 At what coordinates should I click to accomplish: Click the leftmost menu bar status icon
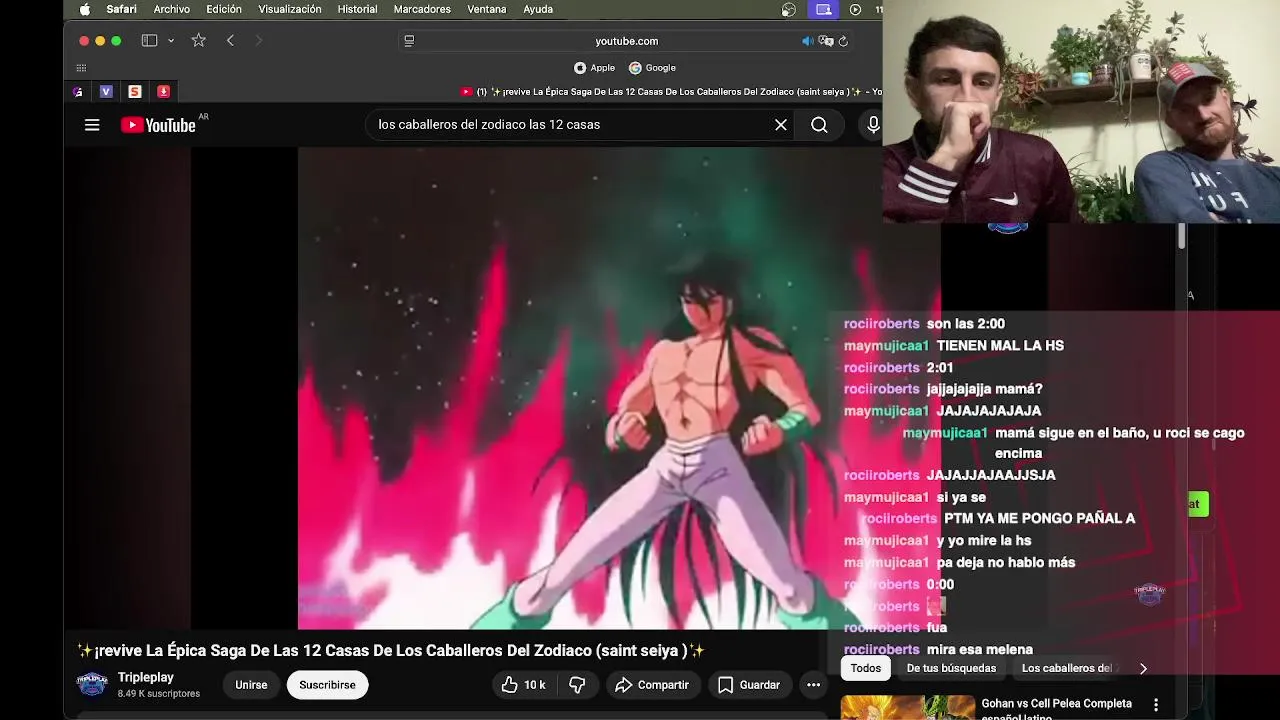click(789, 9)
